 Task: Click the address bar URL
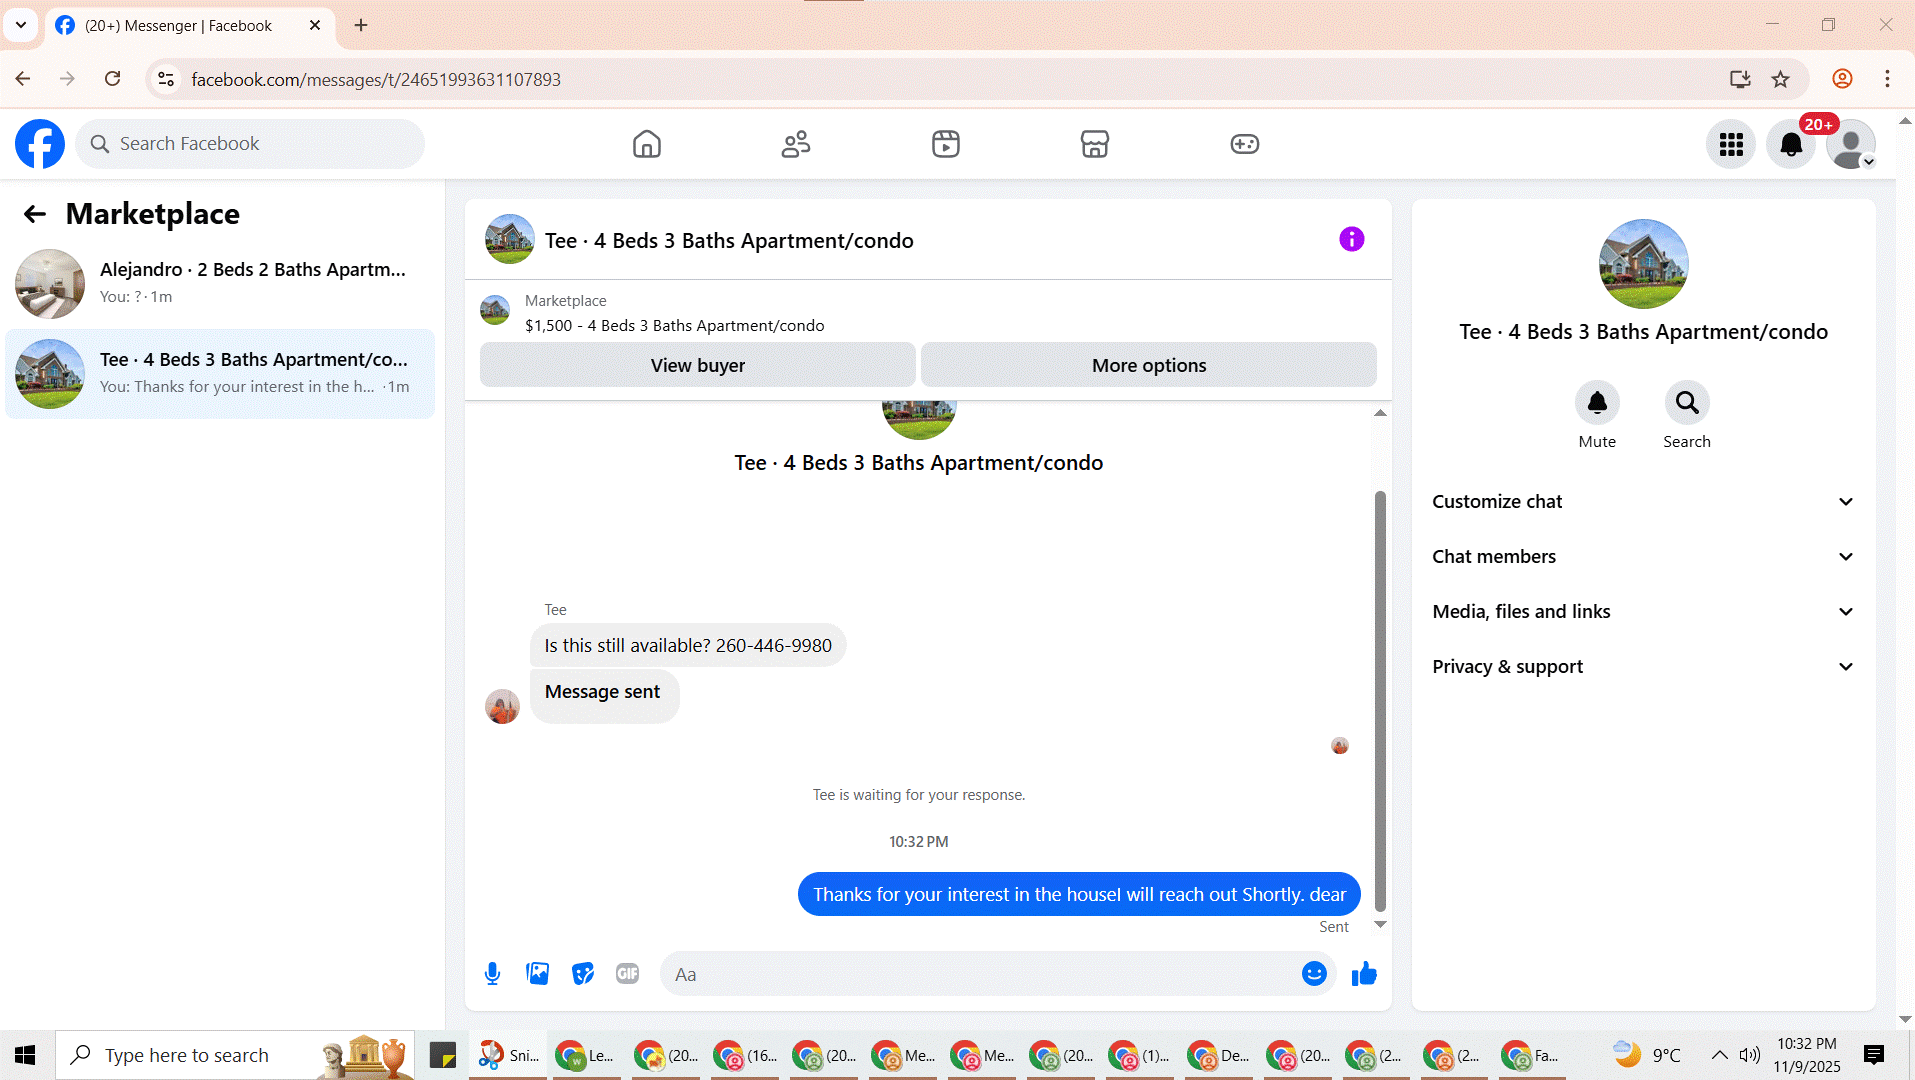(x=376, y=79)
